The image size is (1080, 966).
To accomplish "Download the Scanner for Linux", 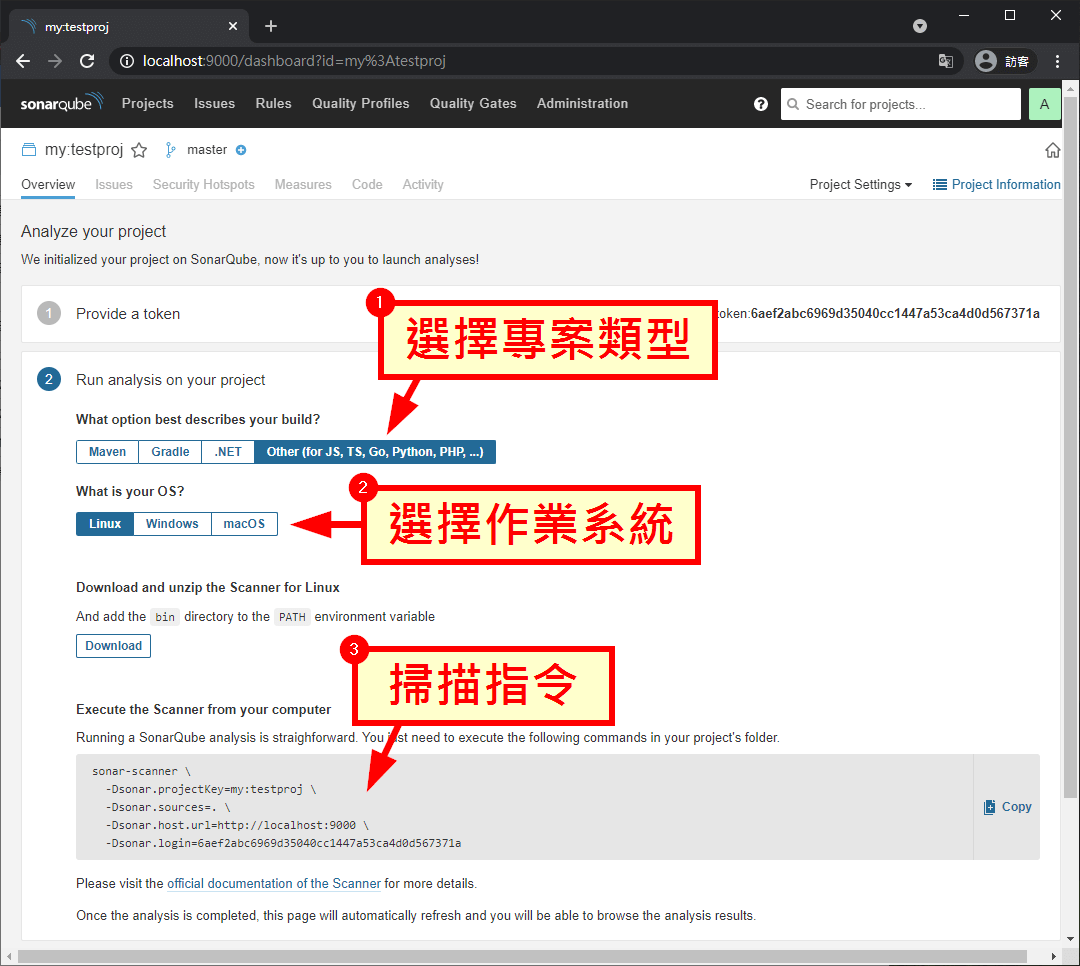I will click(114, 646).
